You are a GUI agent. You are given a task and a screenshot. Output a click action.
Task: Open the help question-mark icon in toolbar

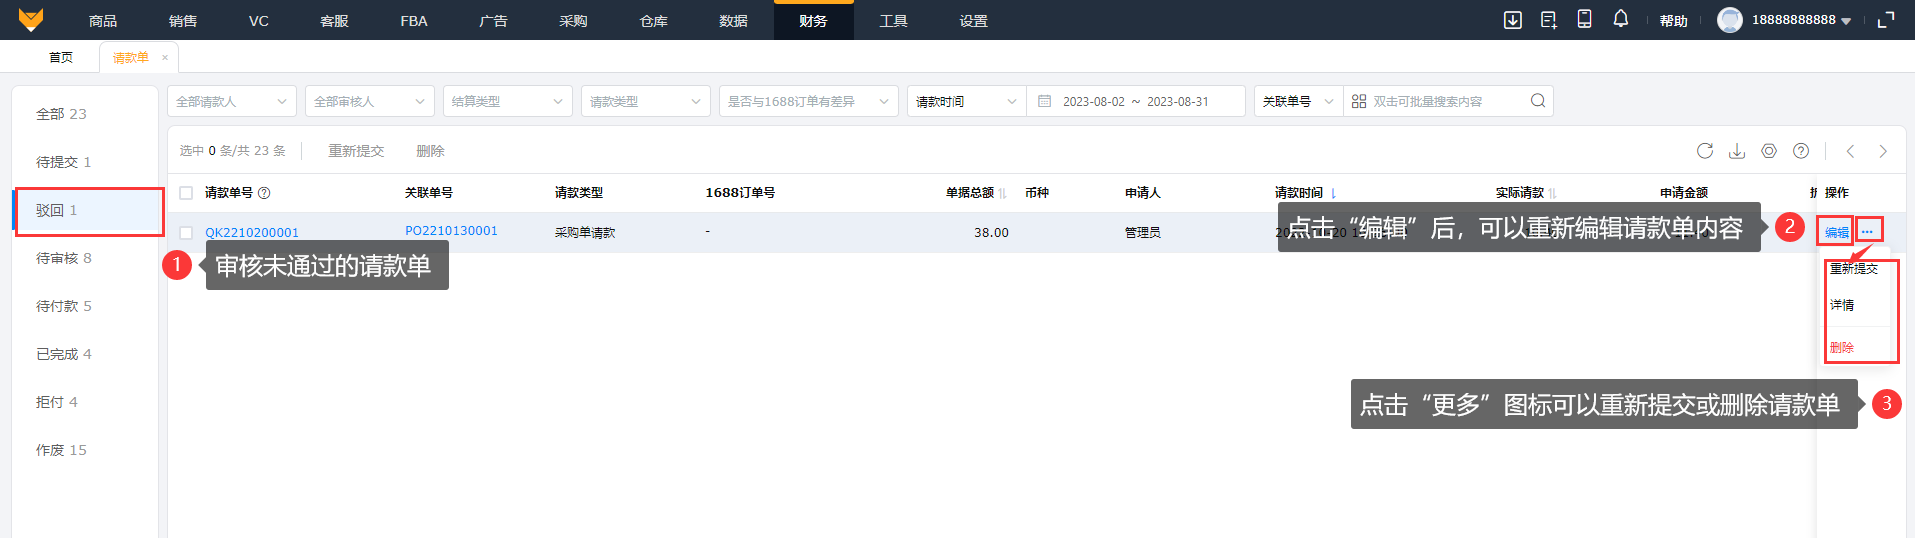coord(1801,151)
